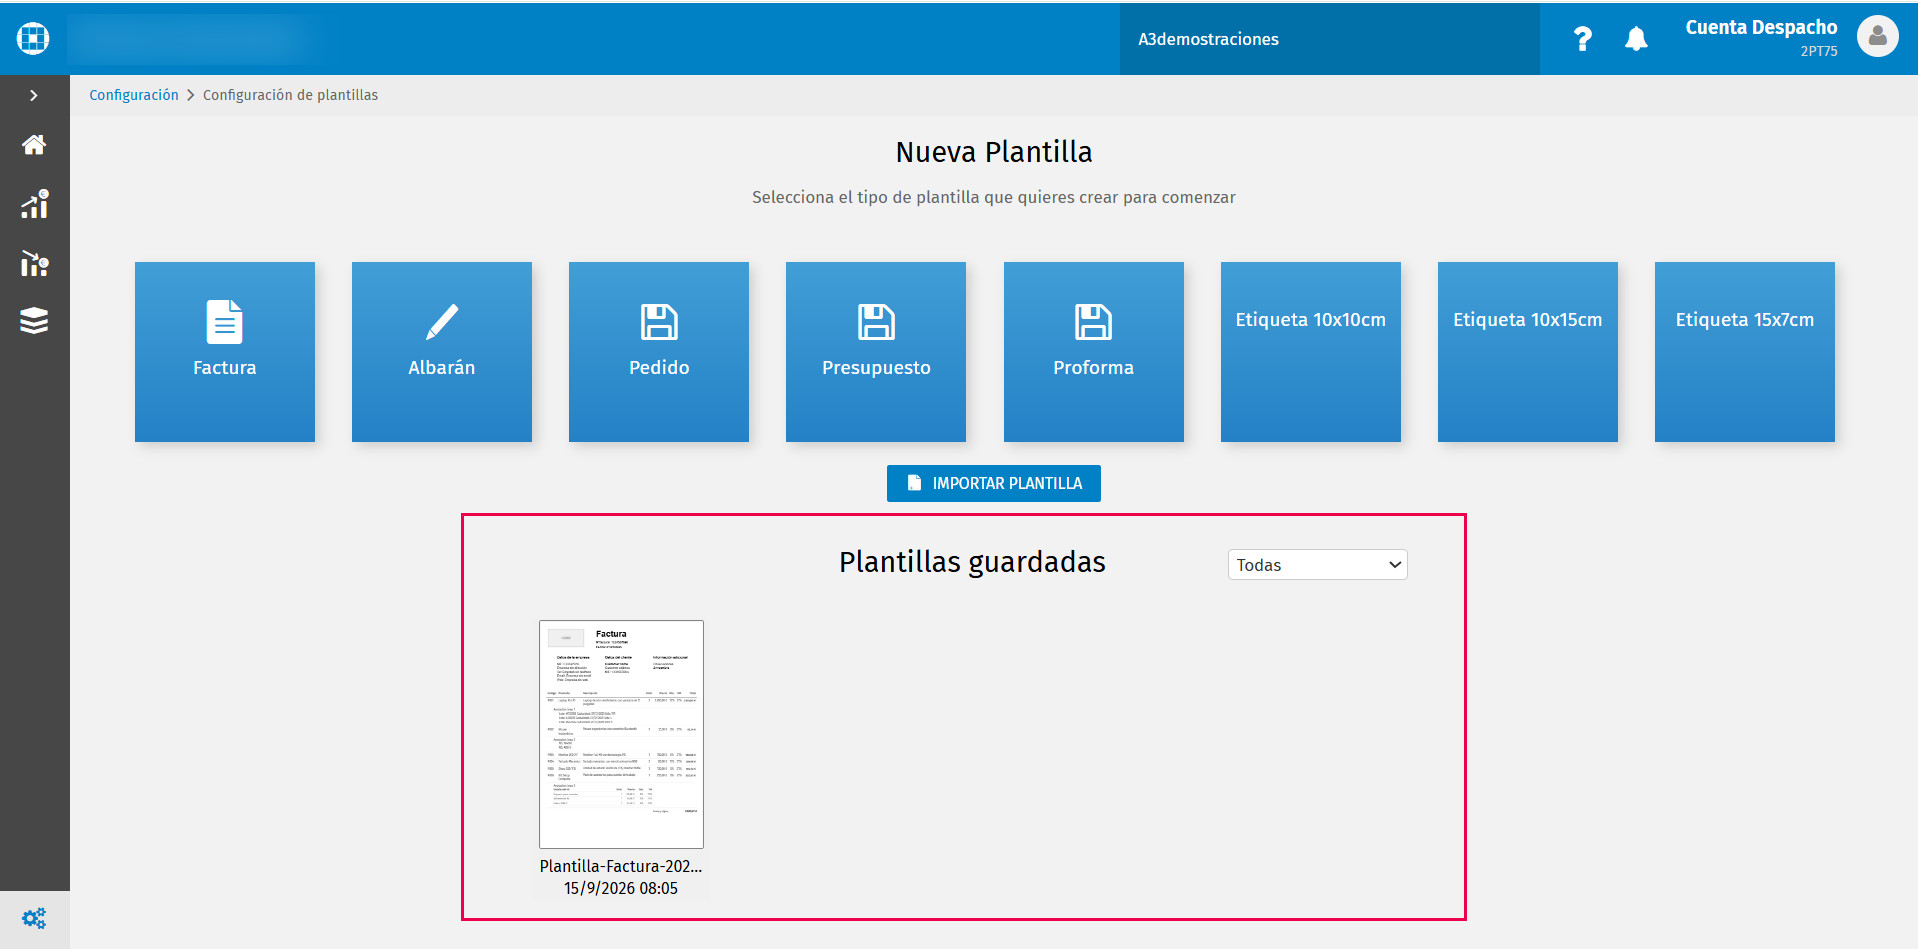Open notifications bell
This screenshot has height=949, width=1918.
tap(1636, 39)
